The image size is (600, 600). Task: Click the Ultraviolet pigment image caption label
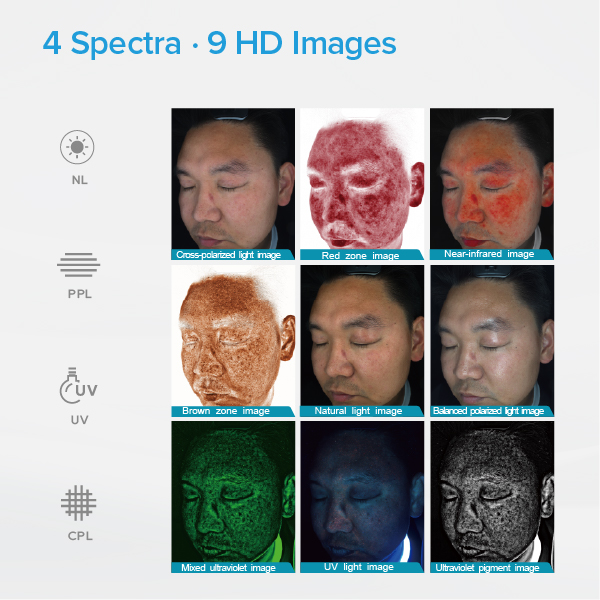487,567
